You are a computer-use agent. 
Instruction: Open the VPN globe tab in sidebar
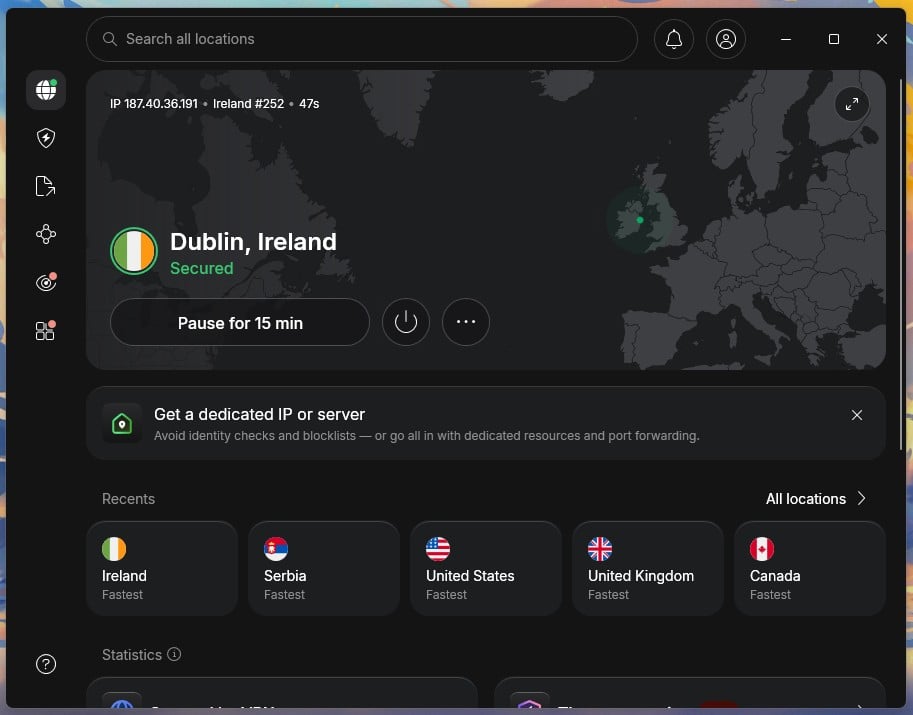click(x=45, y=90)
